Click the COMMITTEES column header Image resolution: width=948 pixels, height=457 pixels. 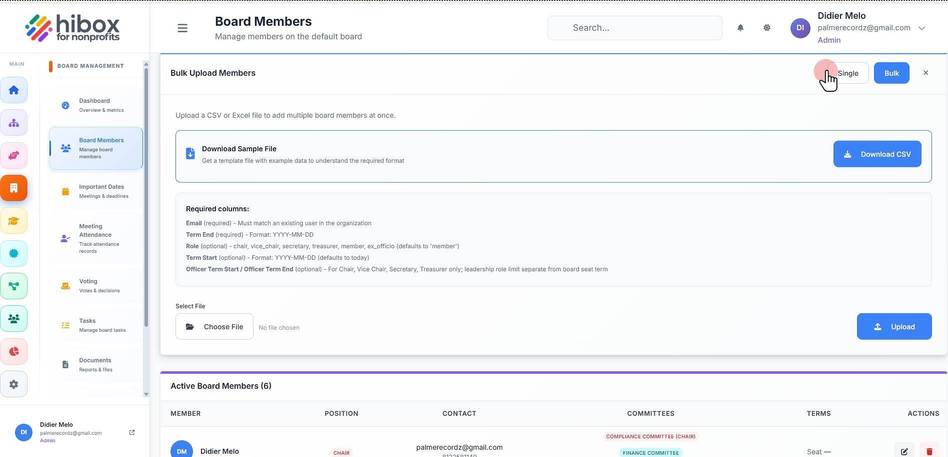point(651,413)
